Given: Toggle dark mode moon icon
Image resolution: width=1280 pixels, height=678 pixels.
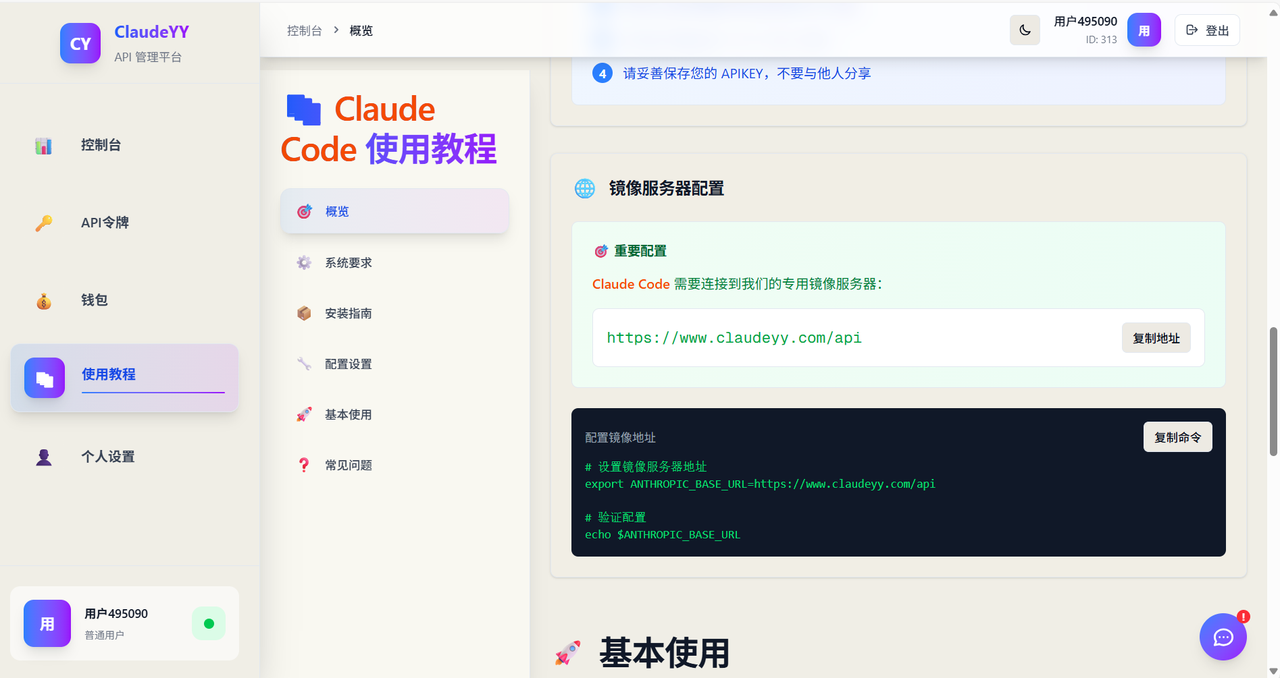Looking at the screenshot, I should tap(1025, 30).
